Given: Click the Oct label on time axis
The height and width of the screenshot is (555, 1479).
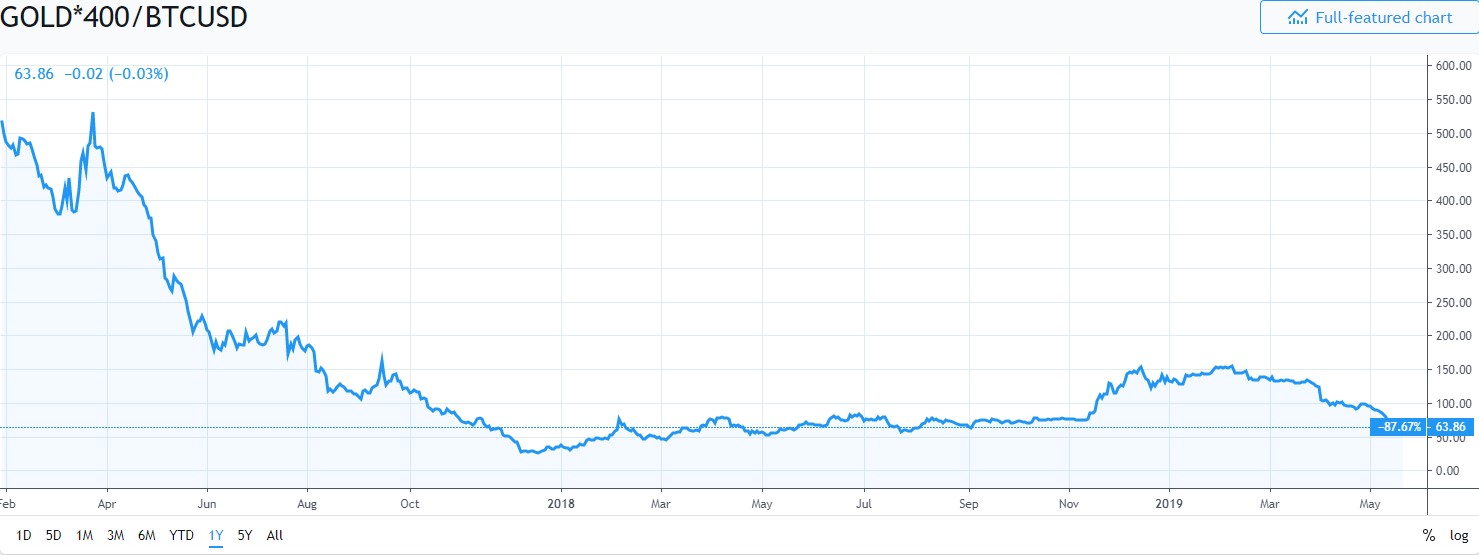Looking at the screenshot, I should click(x=409, y=505).
